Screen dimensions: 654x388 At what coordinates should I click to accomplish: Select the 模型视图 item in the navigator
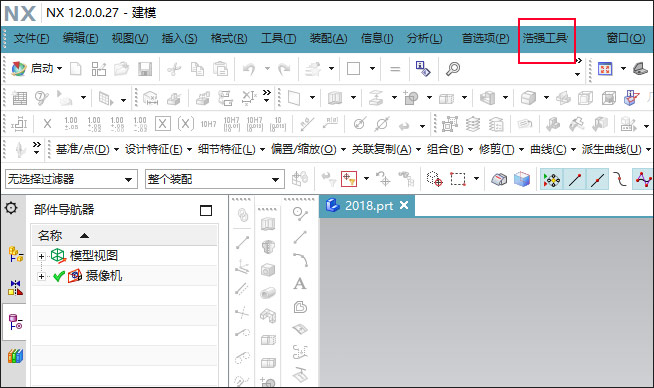coord(94,255)
